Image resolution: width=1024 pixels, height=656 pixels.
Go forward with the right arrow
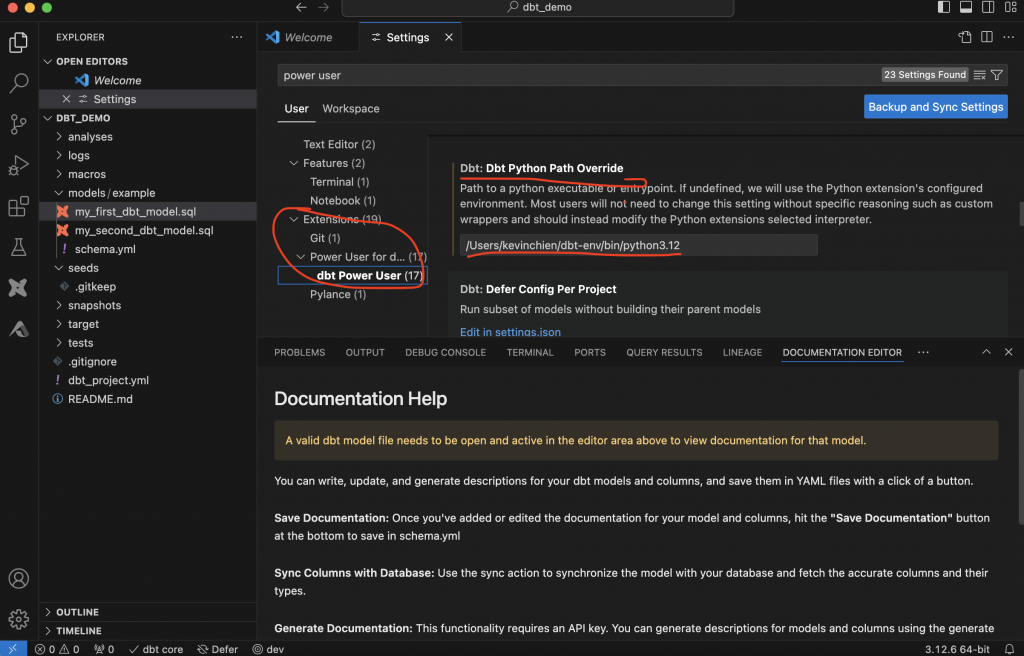[x=323, y=7]
